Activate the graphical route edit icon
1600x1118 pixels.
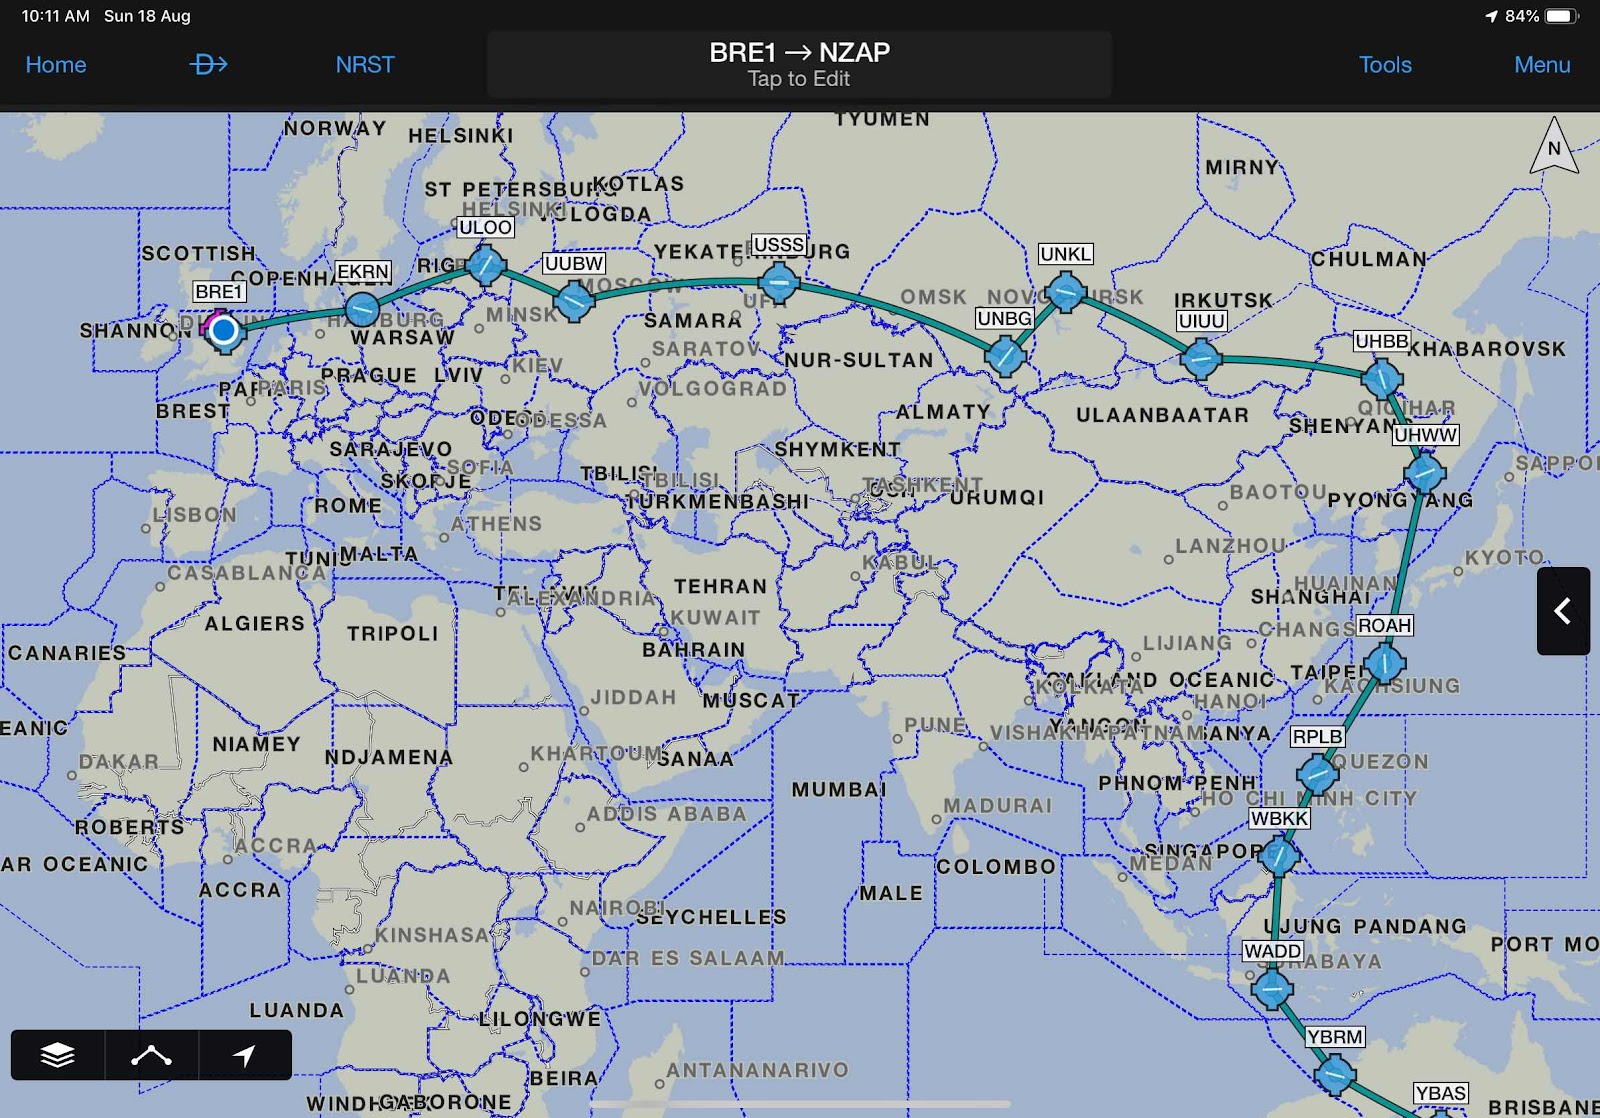coord(151,1055)
